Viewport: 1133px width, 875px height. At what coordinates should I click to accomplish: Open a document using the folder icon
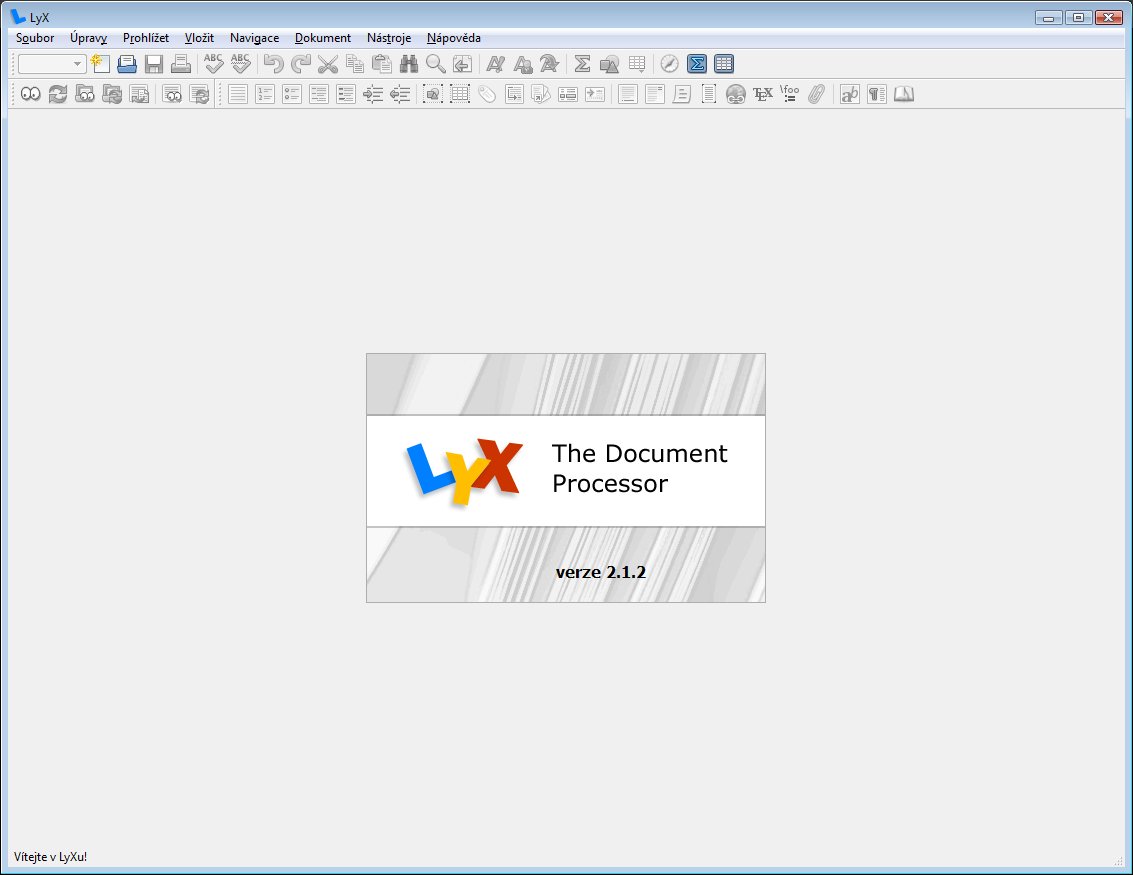127,64
